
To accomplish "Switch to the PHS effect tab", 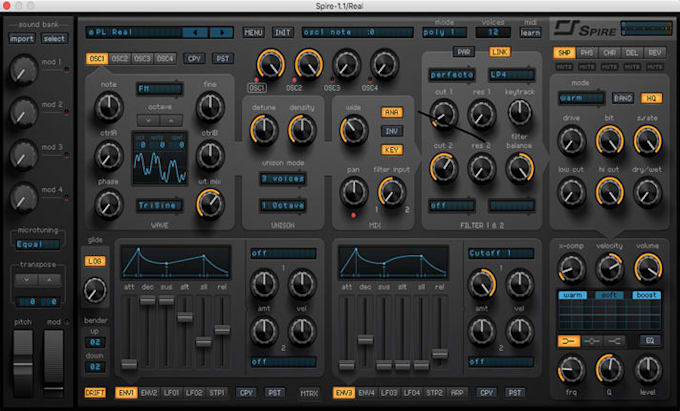I will point(587,52).
